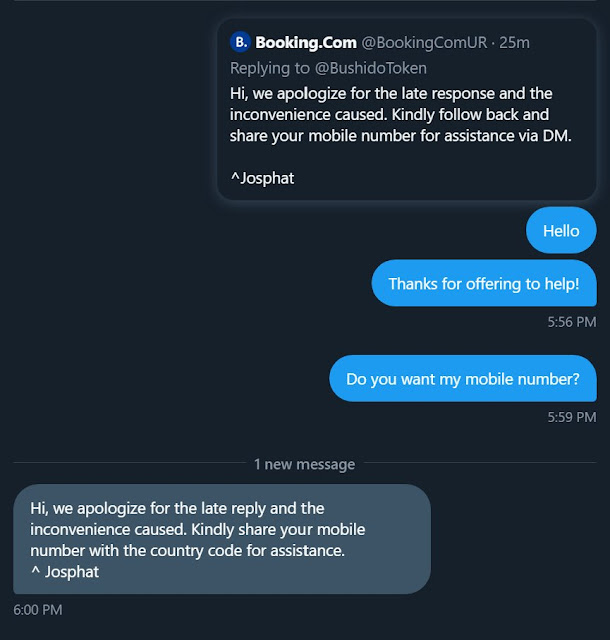Click the Booking.com blue avatar icon
Viewport: 610px width, 640px height.
240,42
